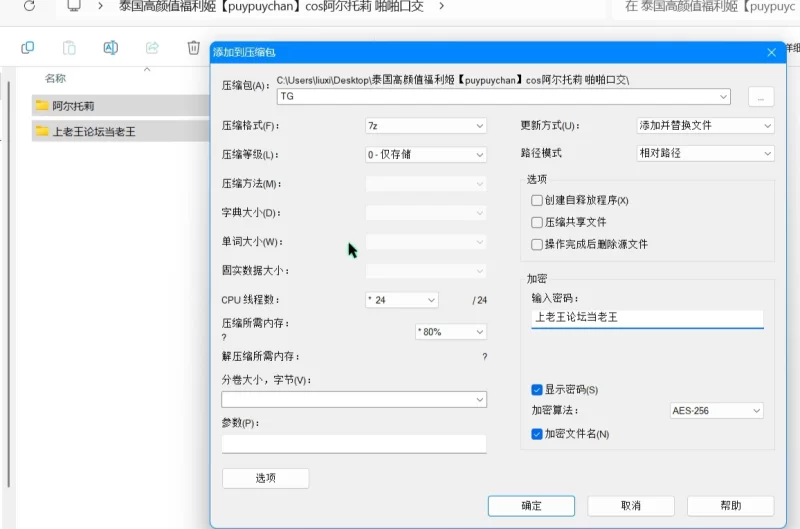This screenshot has height=529, width=800.
Task: Click the 参数 input field
Action: click(x=354, y=444)
